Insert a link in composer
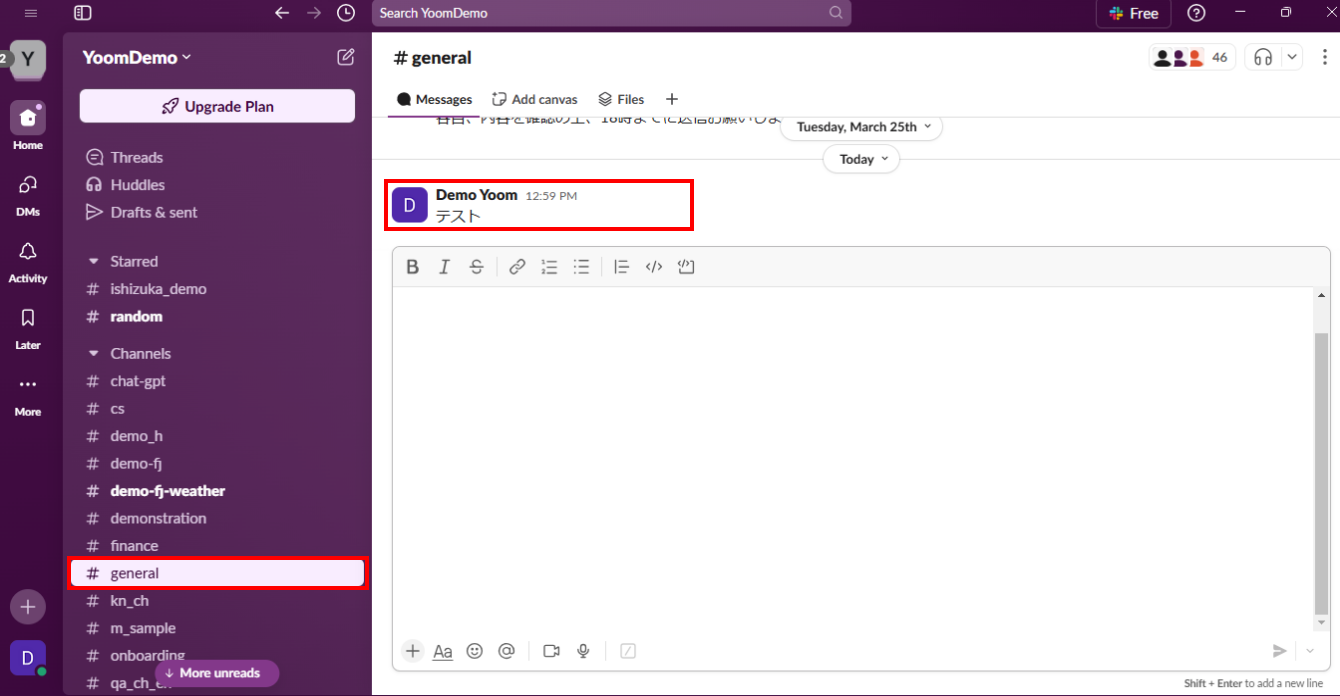Viewport: 1340px width, 696px height. point(517,267)
